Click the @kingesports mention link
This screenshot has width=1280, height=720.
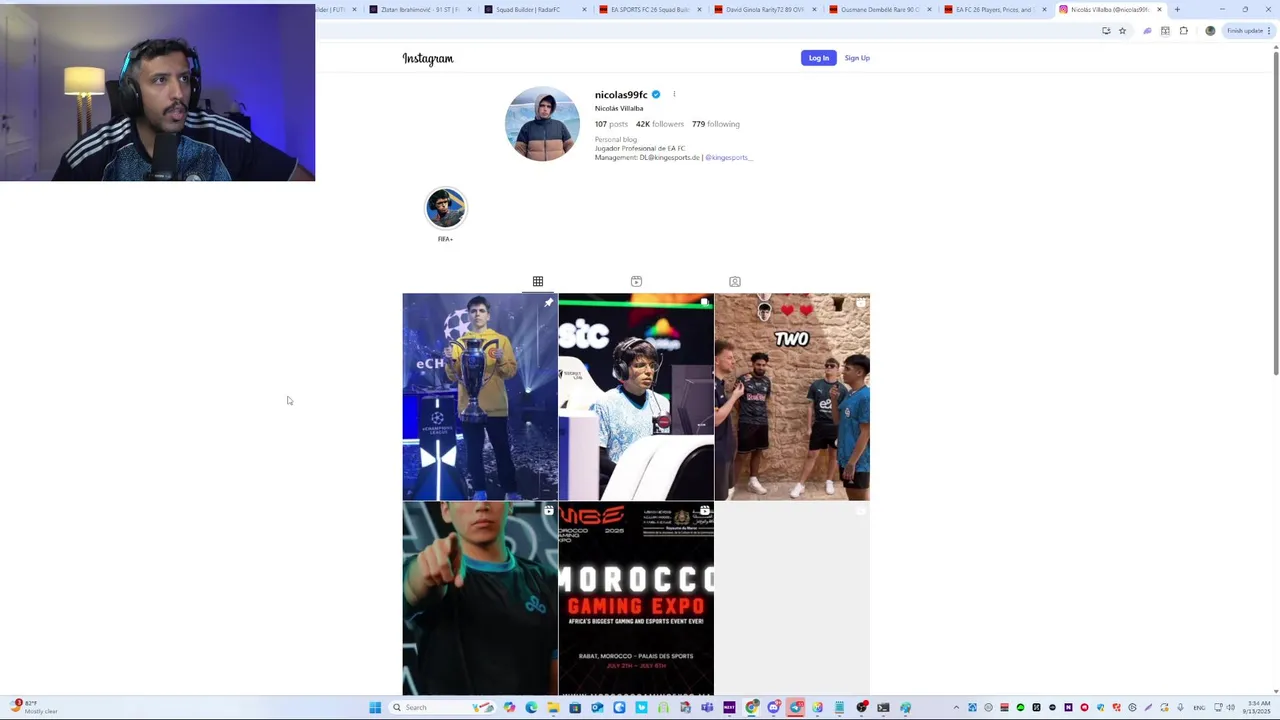(728, 157)
